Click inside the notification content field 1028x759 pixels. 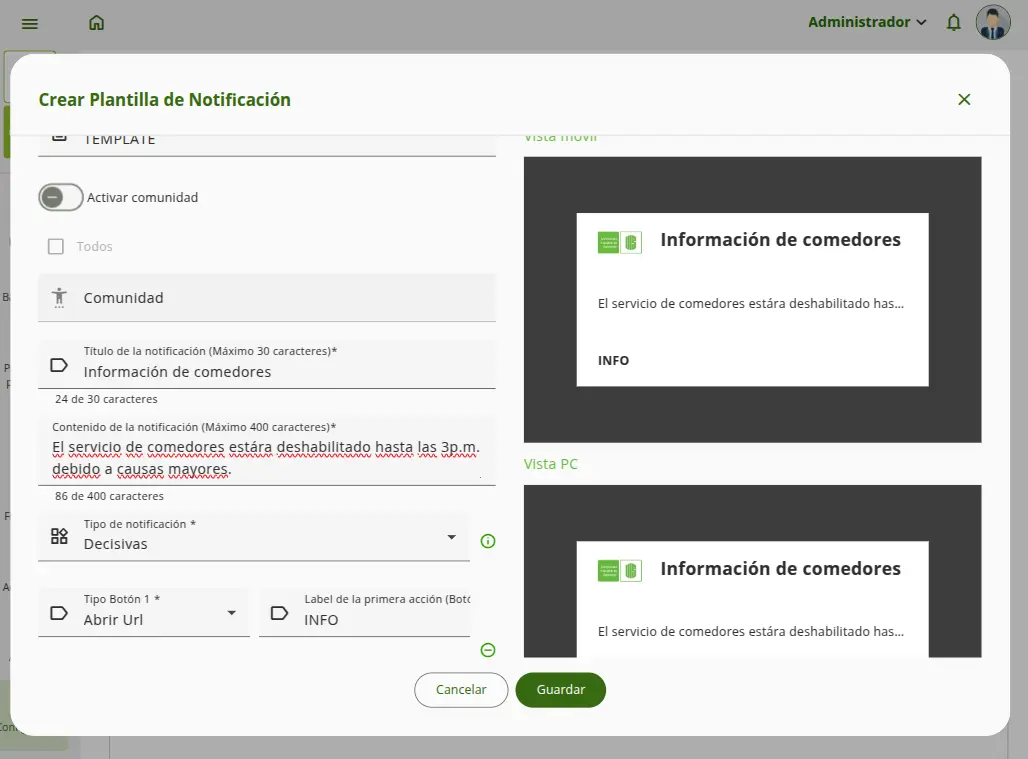coord(267,452)
